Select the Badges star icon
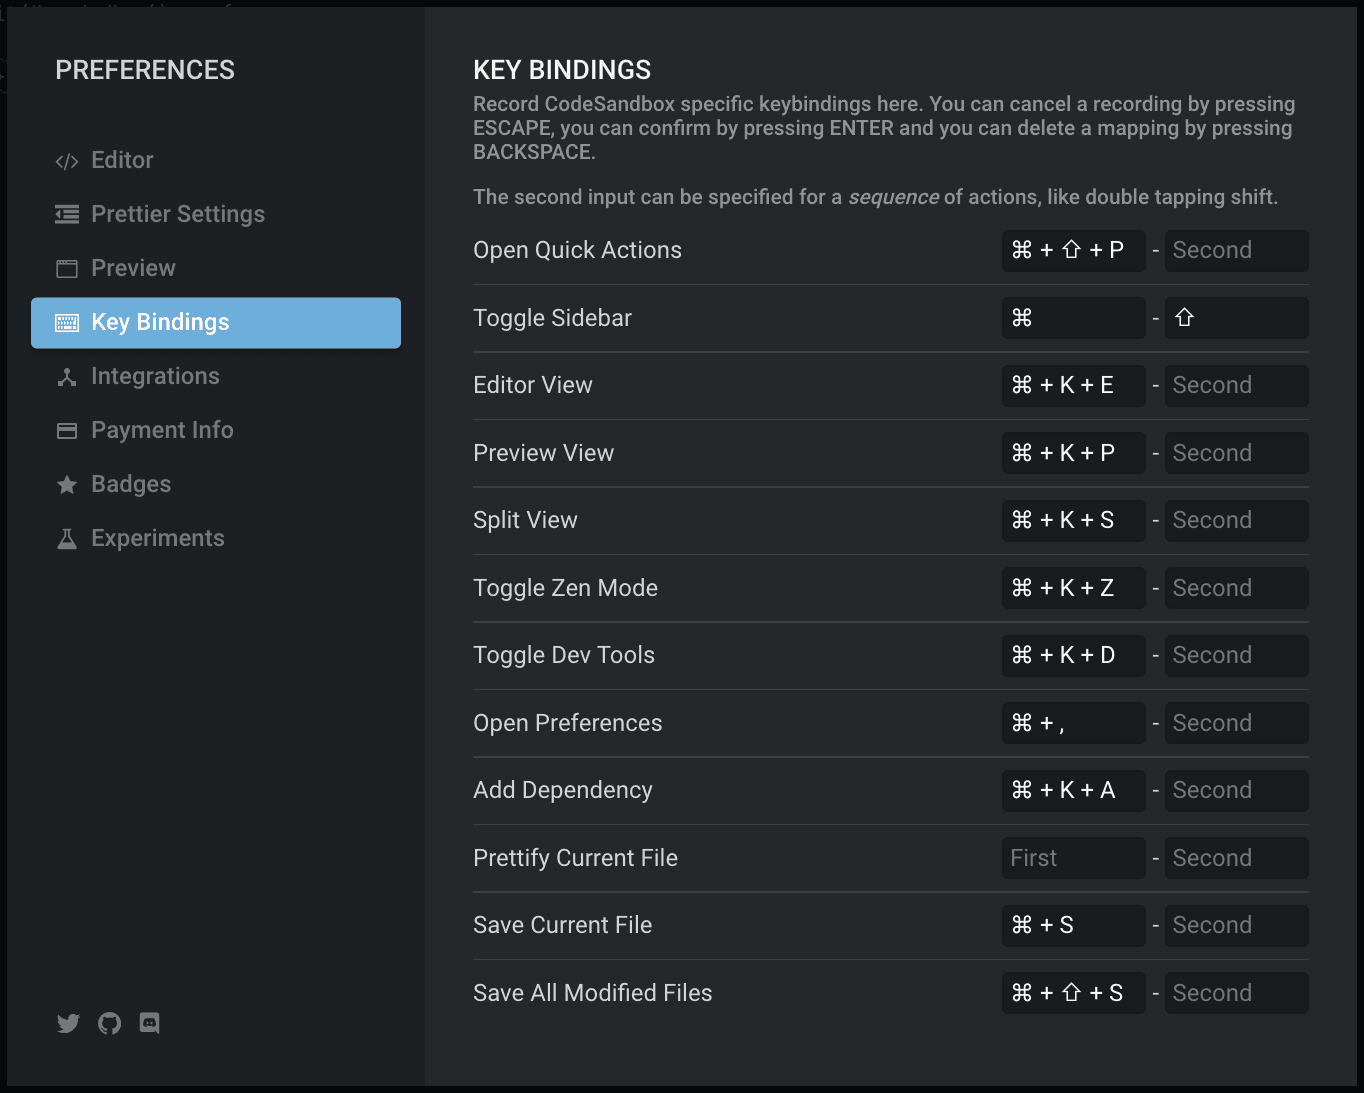1364x1093 pixels. [x=67, y=484]
